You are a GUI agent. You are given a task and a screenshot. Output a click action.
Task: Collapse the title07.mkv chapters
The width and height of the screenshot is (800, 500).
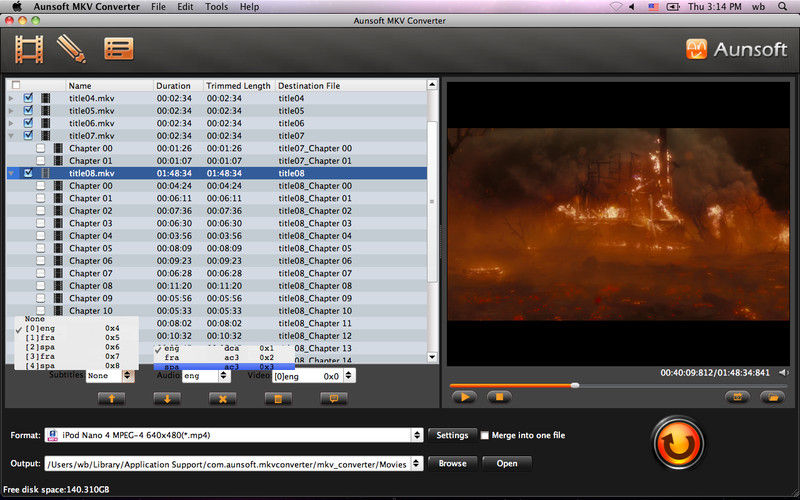(x=11, y=136)
